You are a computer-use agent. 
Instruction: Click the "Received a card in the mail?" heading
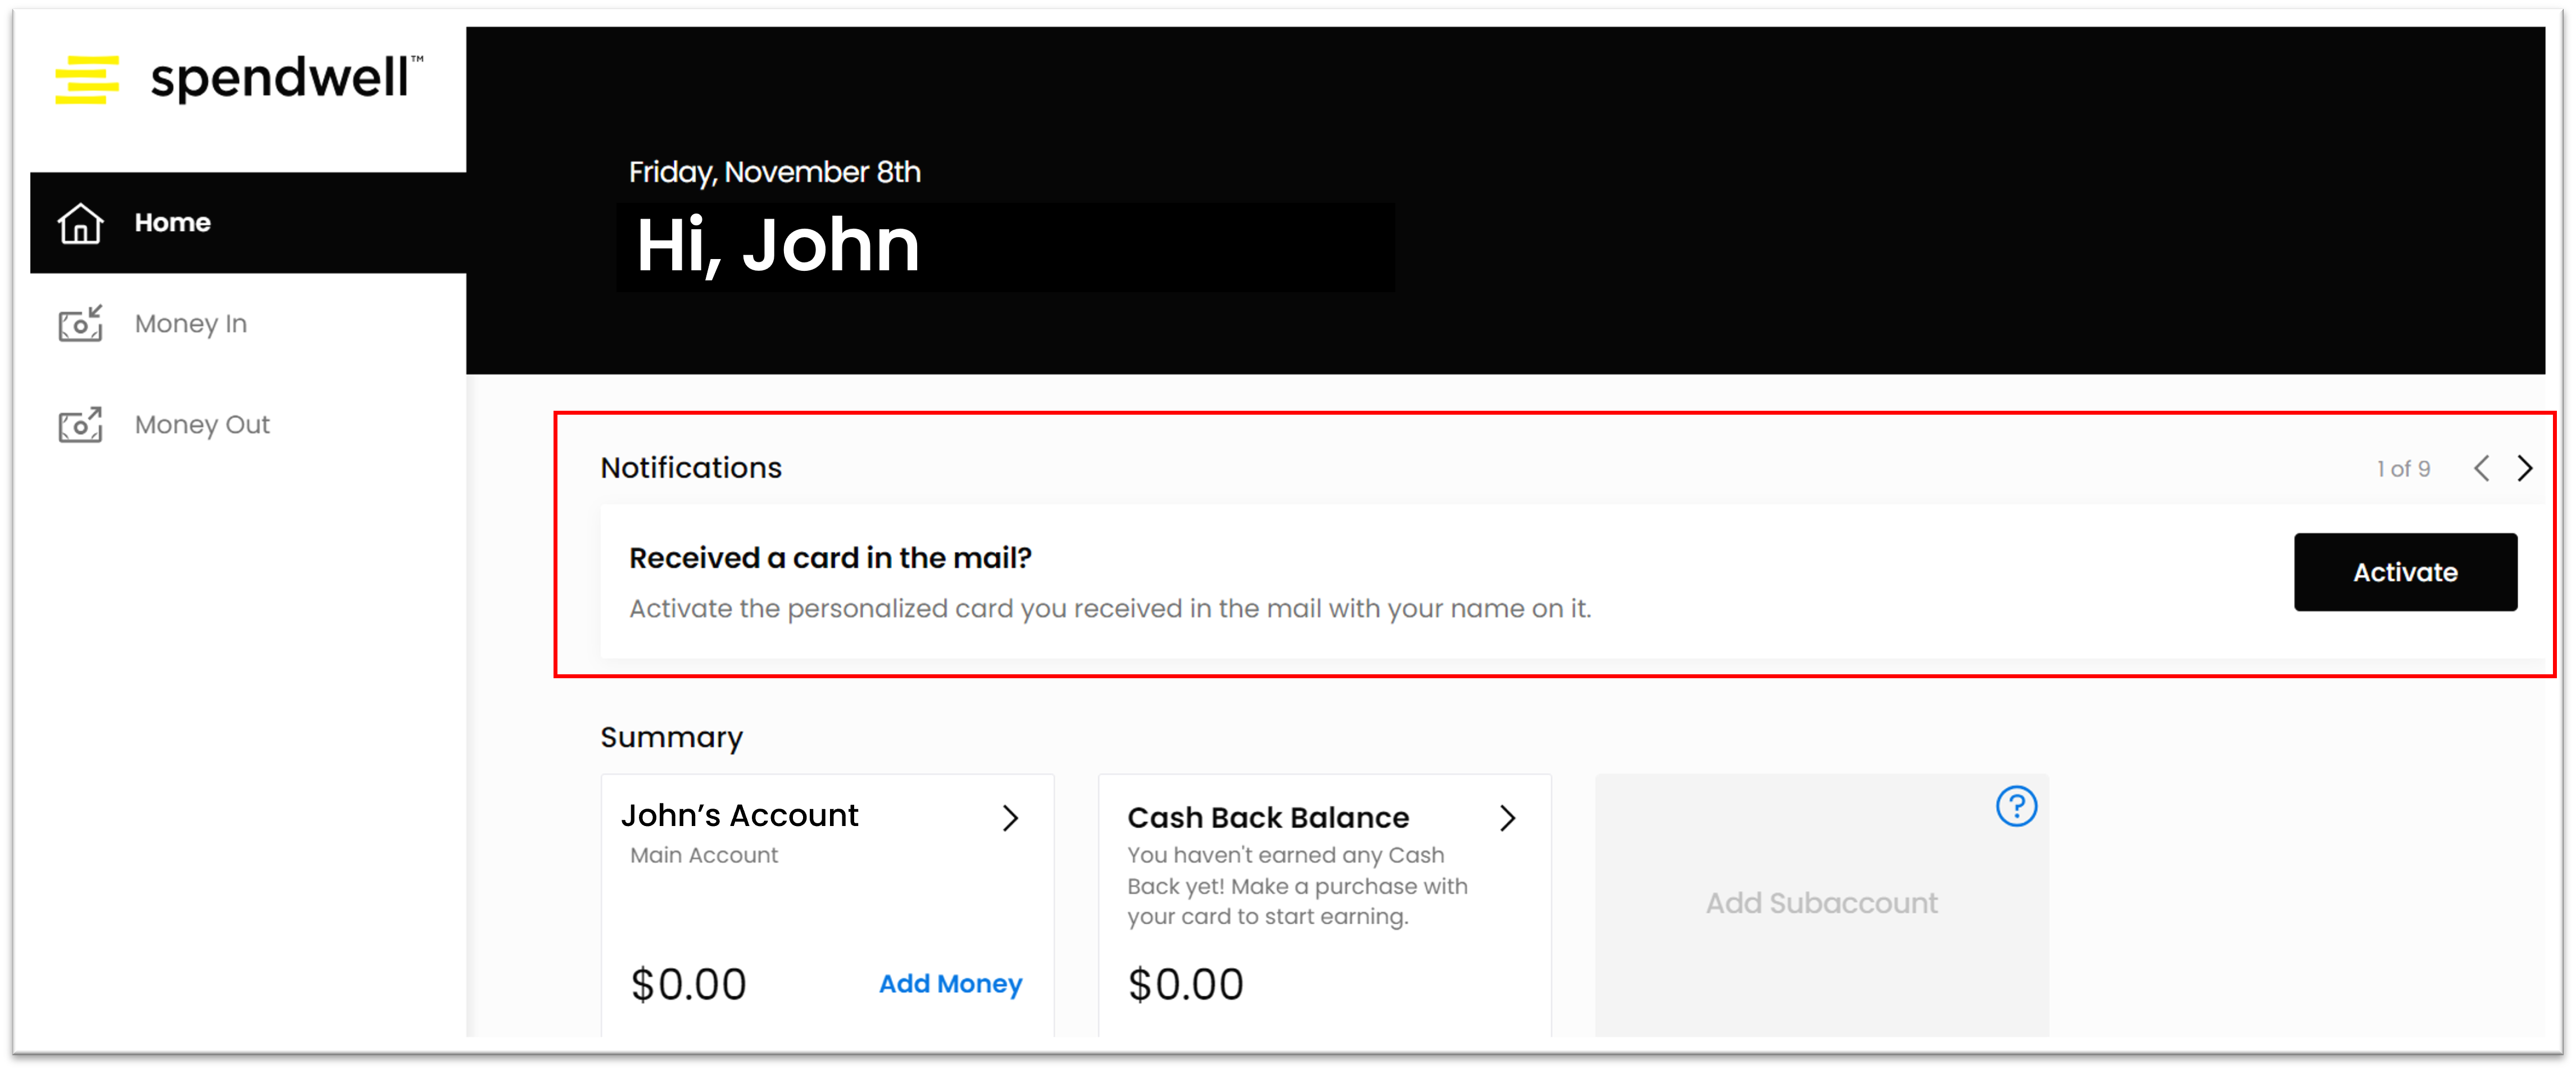[x=830, y=558]
